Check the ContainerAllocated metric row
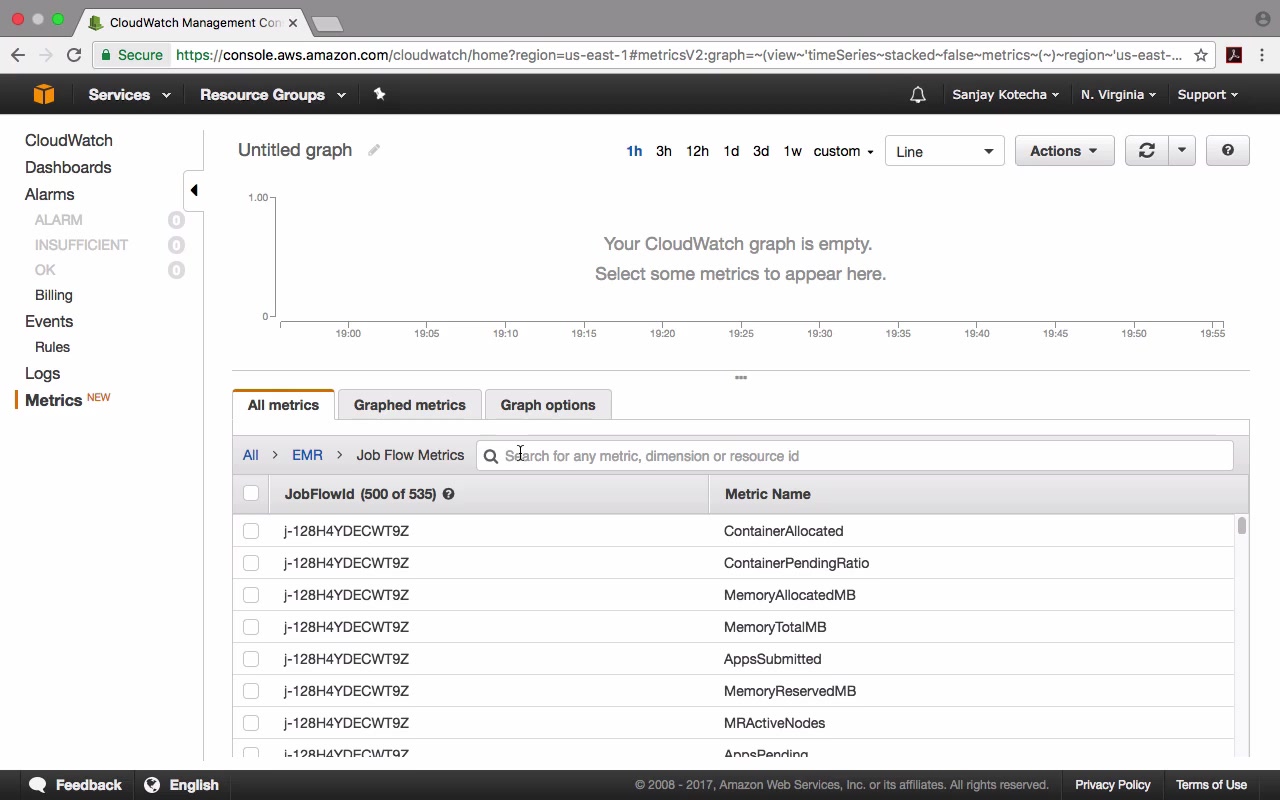Image resolution: width=1280 pixels, height=800 pixels. pyautogui.click(x=251, y=531)
